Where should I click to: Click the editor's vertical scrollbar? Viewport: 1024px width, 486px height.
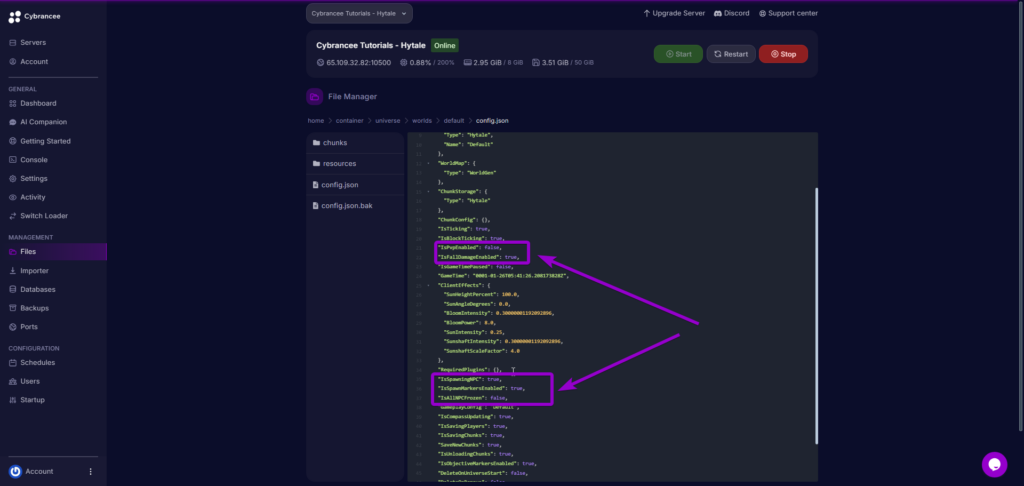pyautogui.click(x=816, y=300)
